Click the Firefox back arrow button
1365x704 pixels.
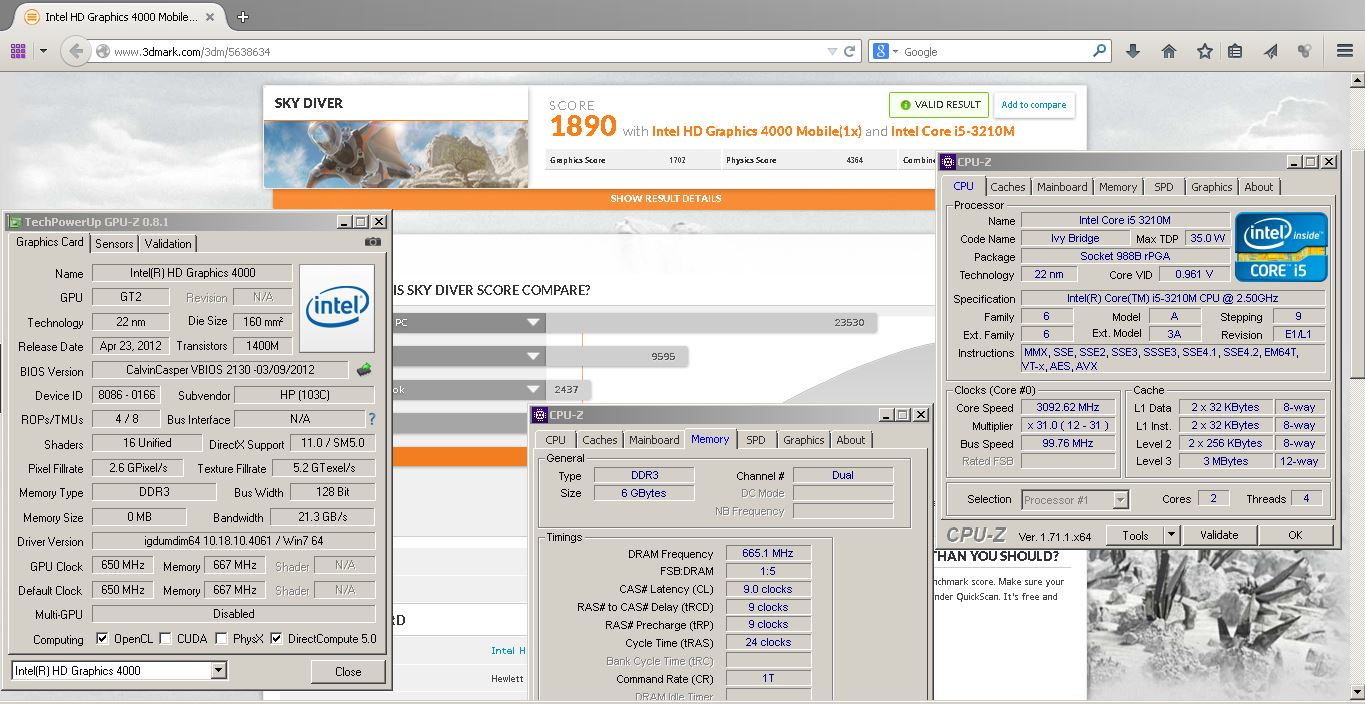point(76,51)
